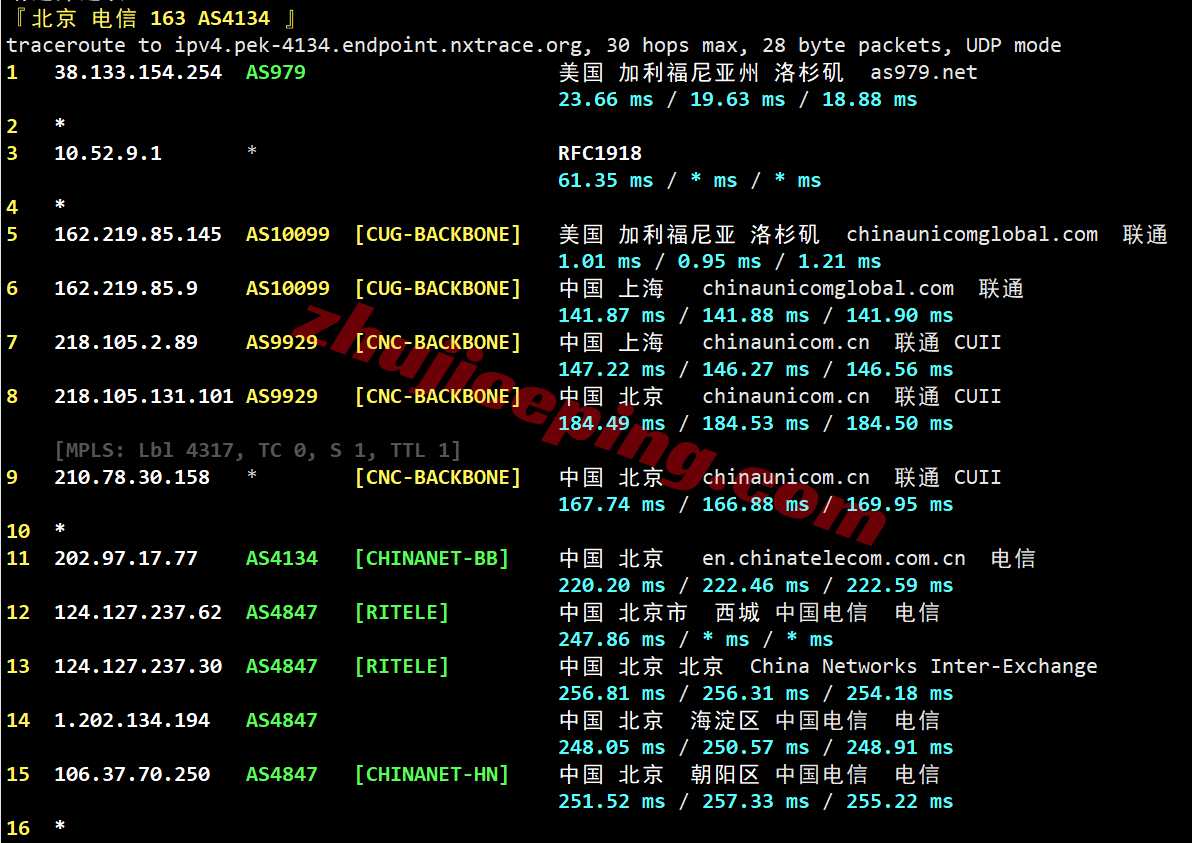1192x843 pixels.
Task: Click the AS979 label on hop 1
Action: click(275, 72)
